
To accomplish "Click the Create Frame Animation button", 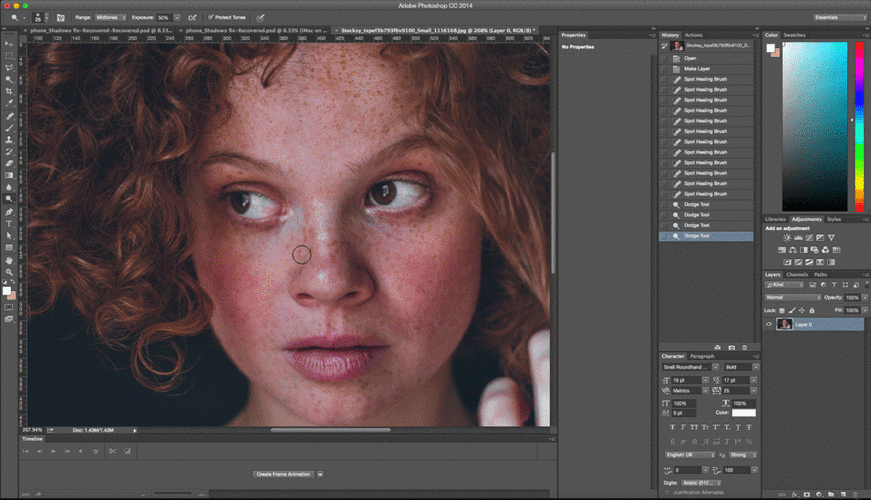I will click(283, 473).
